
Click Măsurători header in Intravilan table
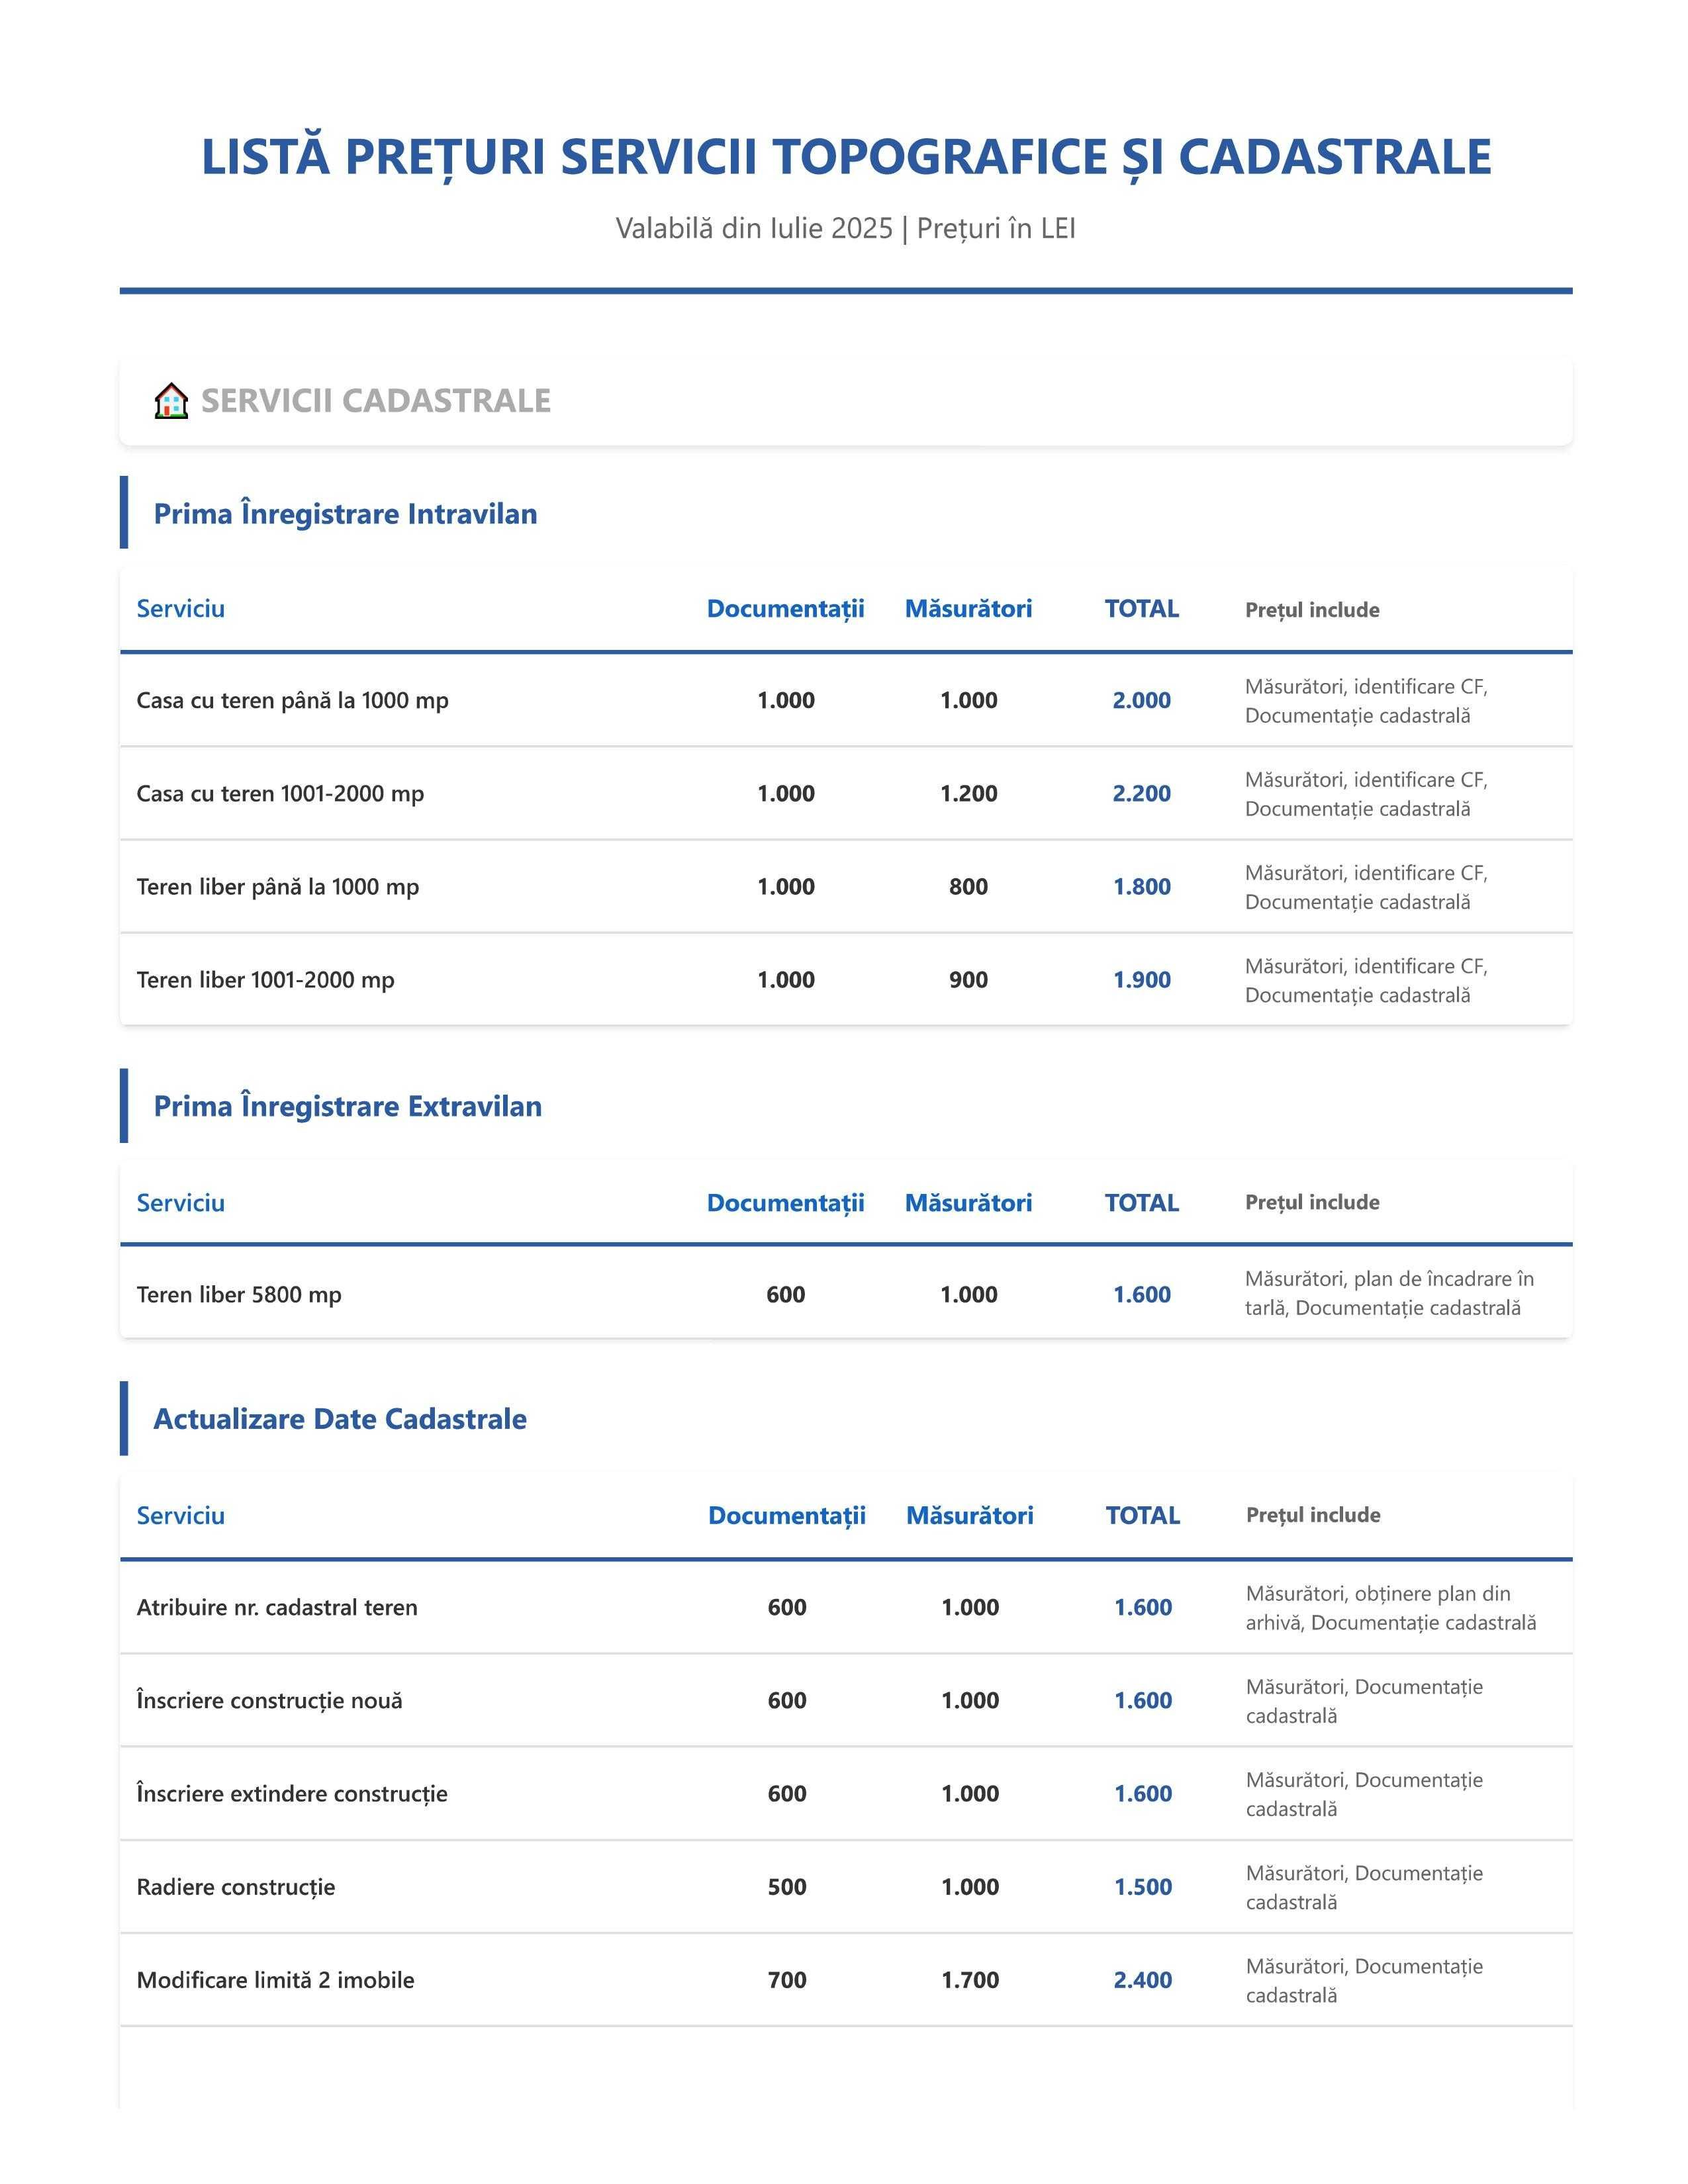coord(969,609)
